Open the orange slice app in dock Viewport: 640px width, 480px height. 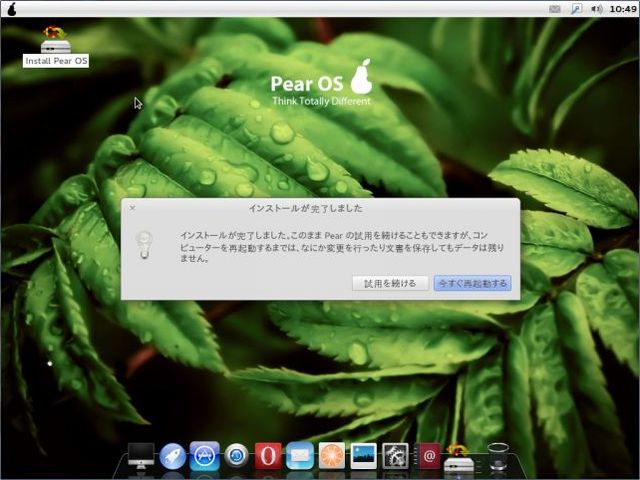click(x=332, y=457)
